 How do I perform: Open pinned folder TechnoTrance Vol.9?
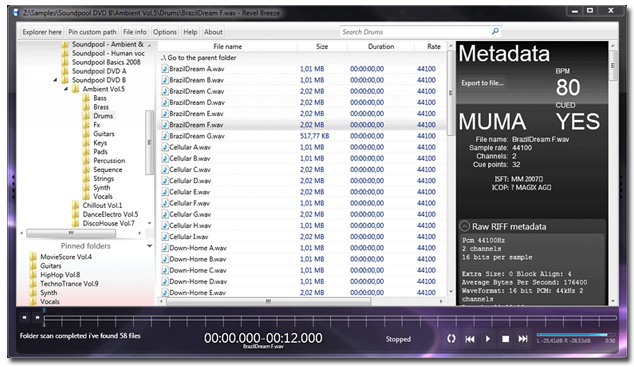[69, 283]
